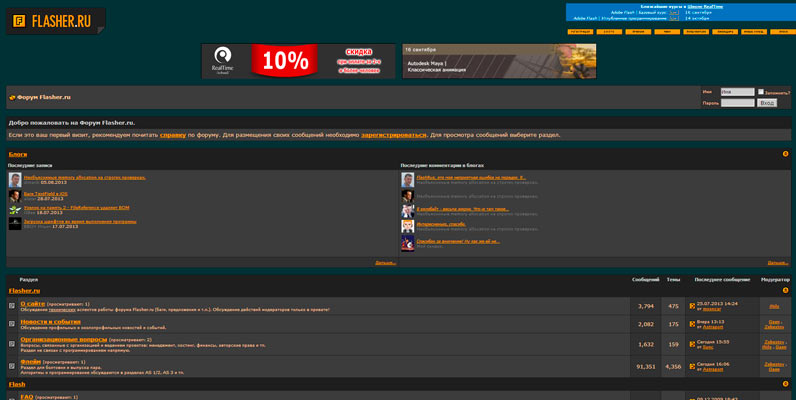Screen dimensions: 796x400
Task: Click cartoon face avatar in blog comments
Action: point(408,226)
